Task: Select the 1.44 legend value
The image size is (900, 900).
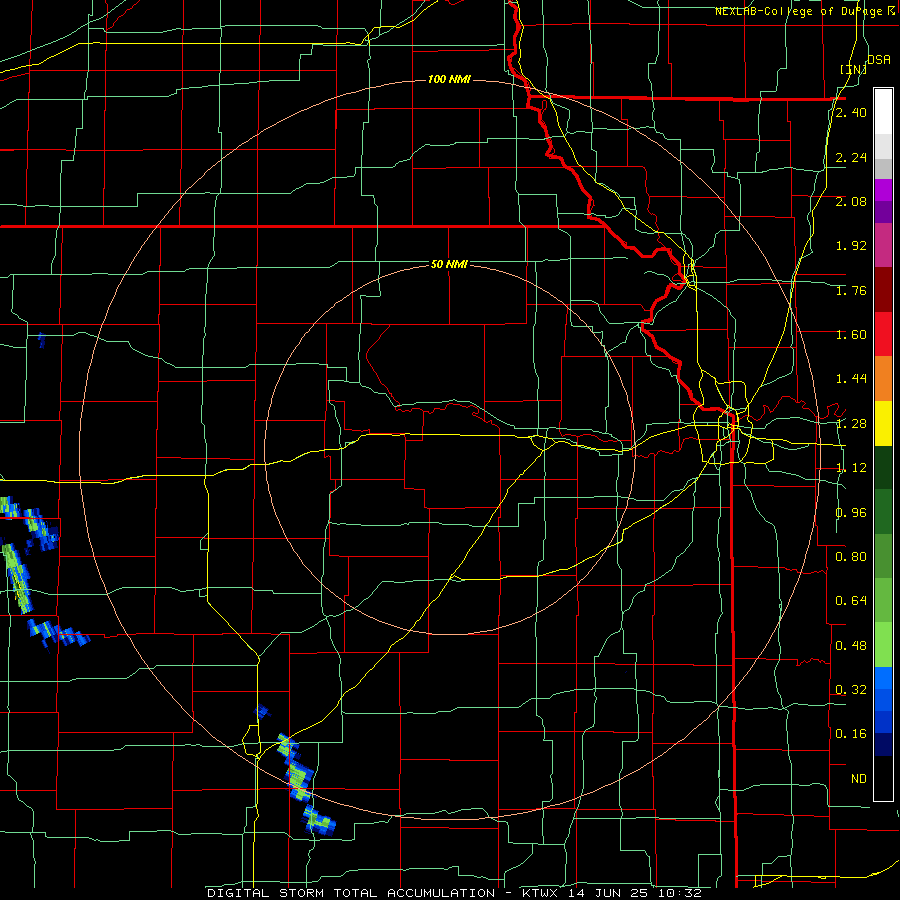Action: 851,379
